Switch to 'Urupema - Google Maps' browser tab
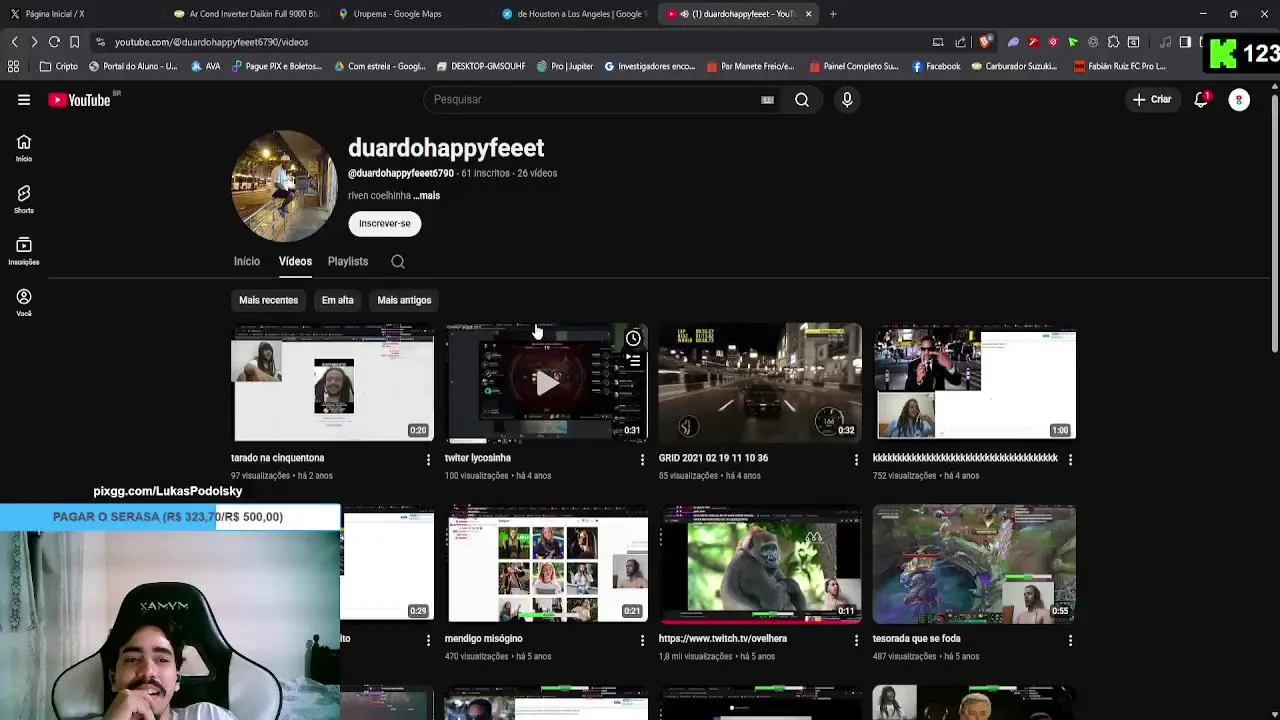Screen dimensions: 1280x720 click(410, 14)
